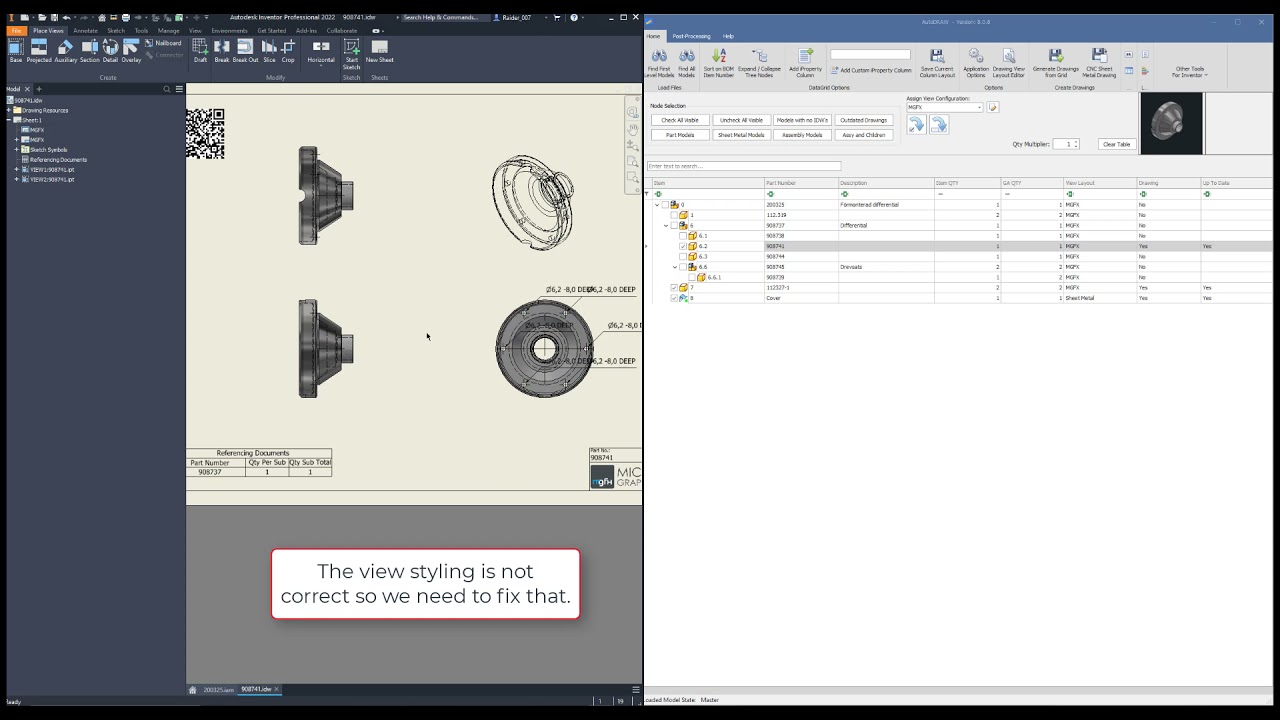Click the Uncheck All Visible button
Viewport: 1280px width, 720px height.
(x=741, y=120)
